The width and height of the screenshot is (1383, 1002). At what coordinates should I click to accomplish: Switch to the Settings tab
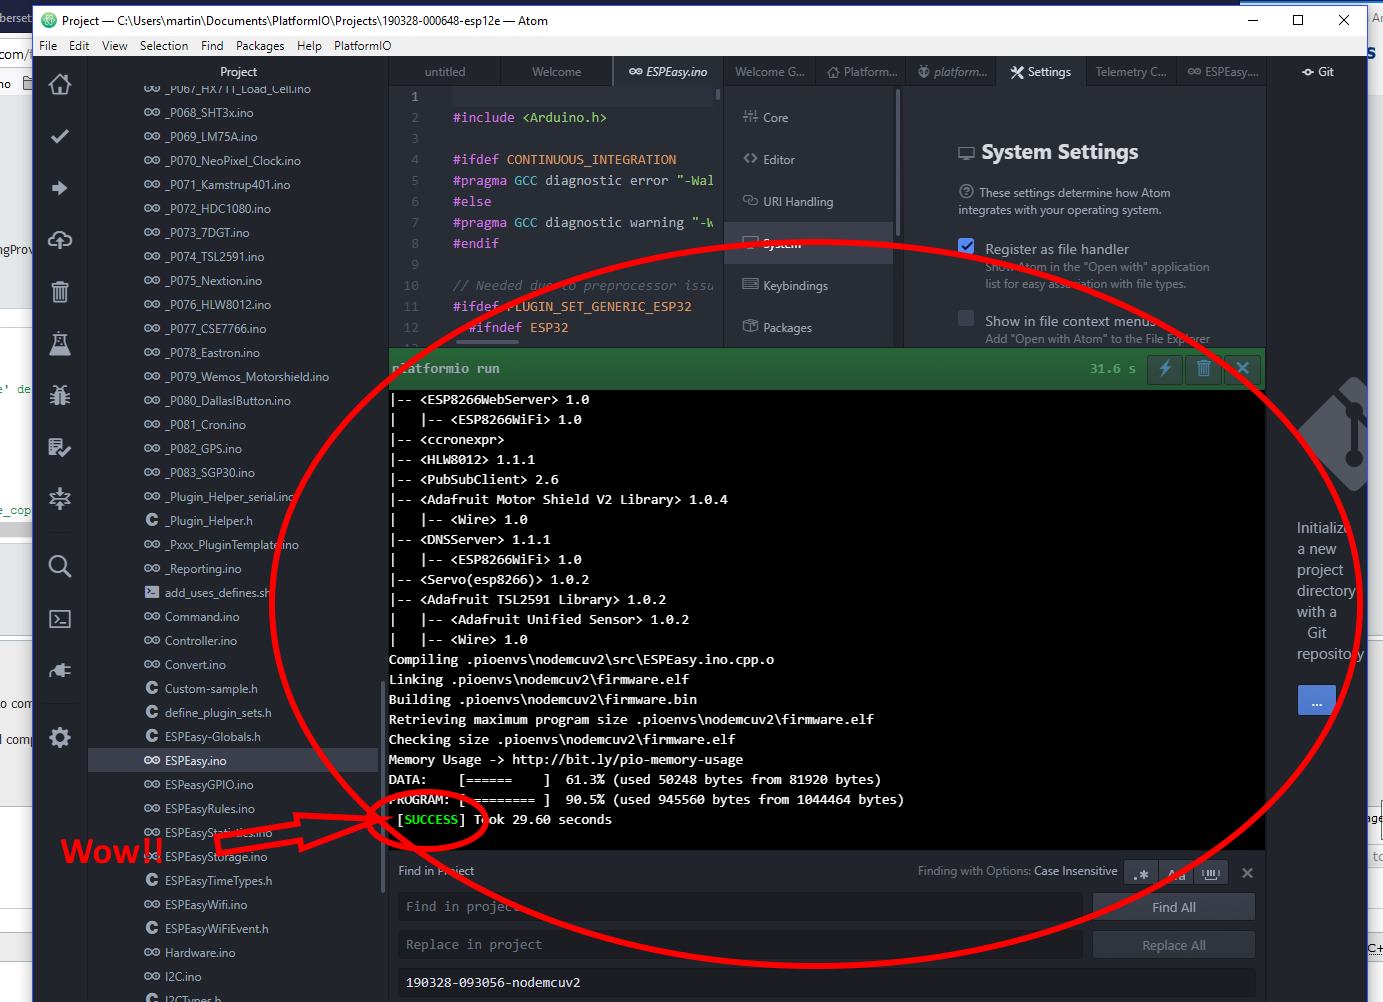pos(1040,72)
